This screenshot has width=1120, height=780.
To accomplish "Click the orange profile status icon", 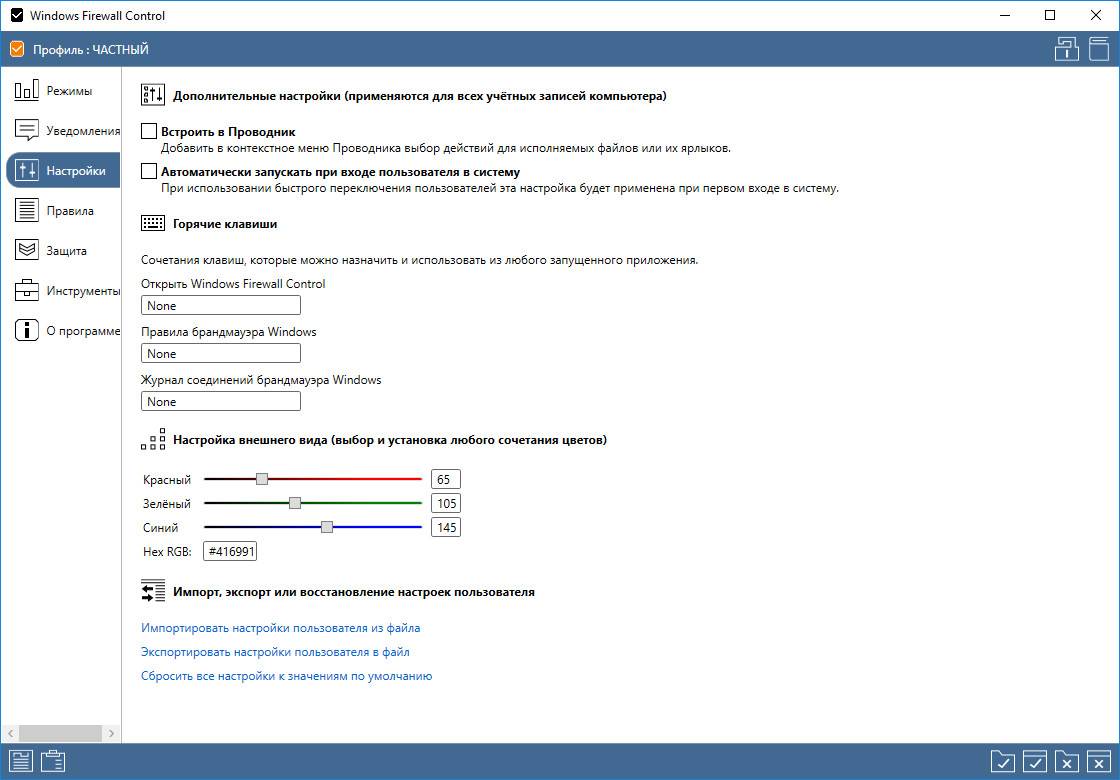I will 17,49.
